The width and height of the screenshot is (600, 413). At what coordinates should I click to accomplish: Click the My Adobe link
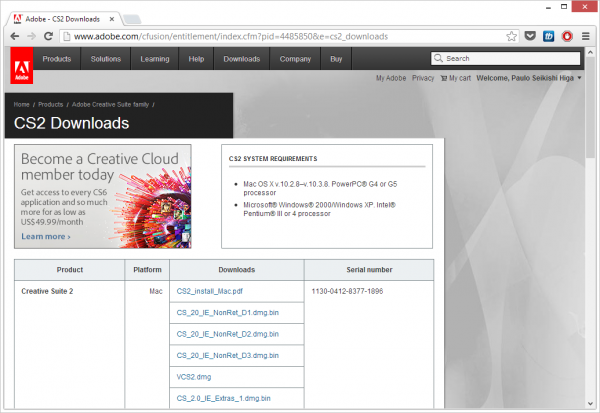click(x=391, y=78)
